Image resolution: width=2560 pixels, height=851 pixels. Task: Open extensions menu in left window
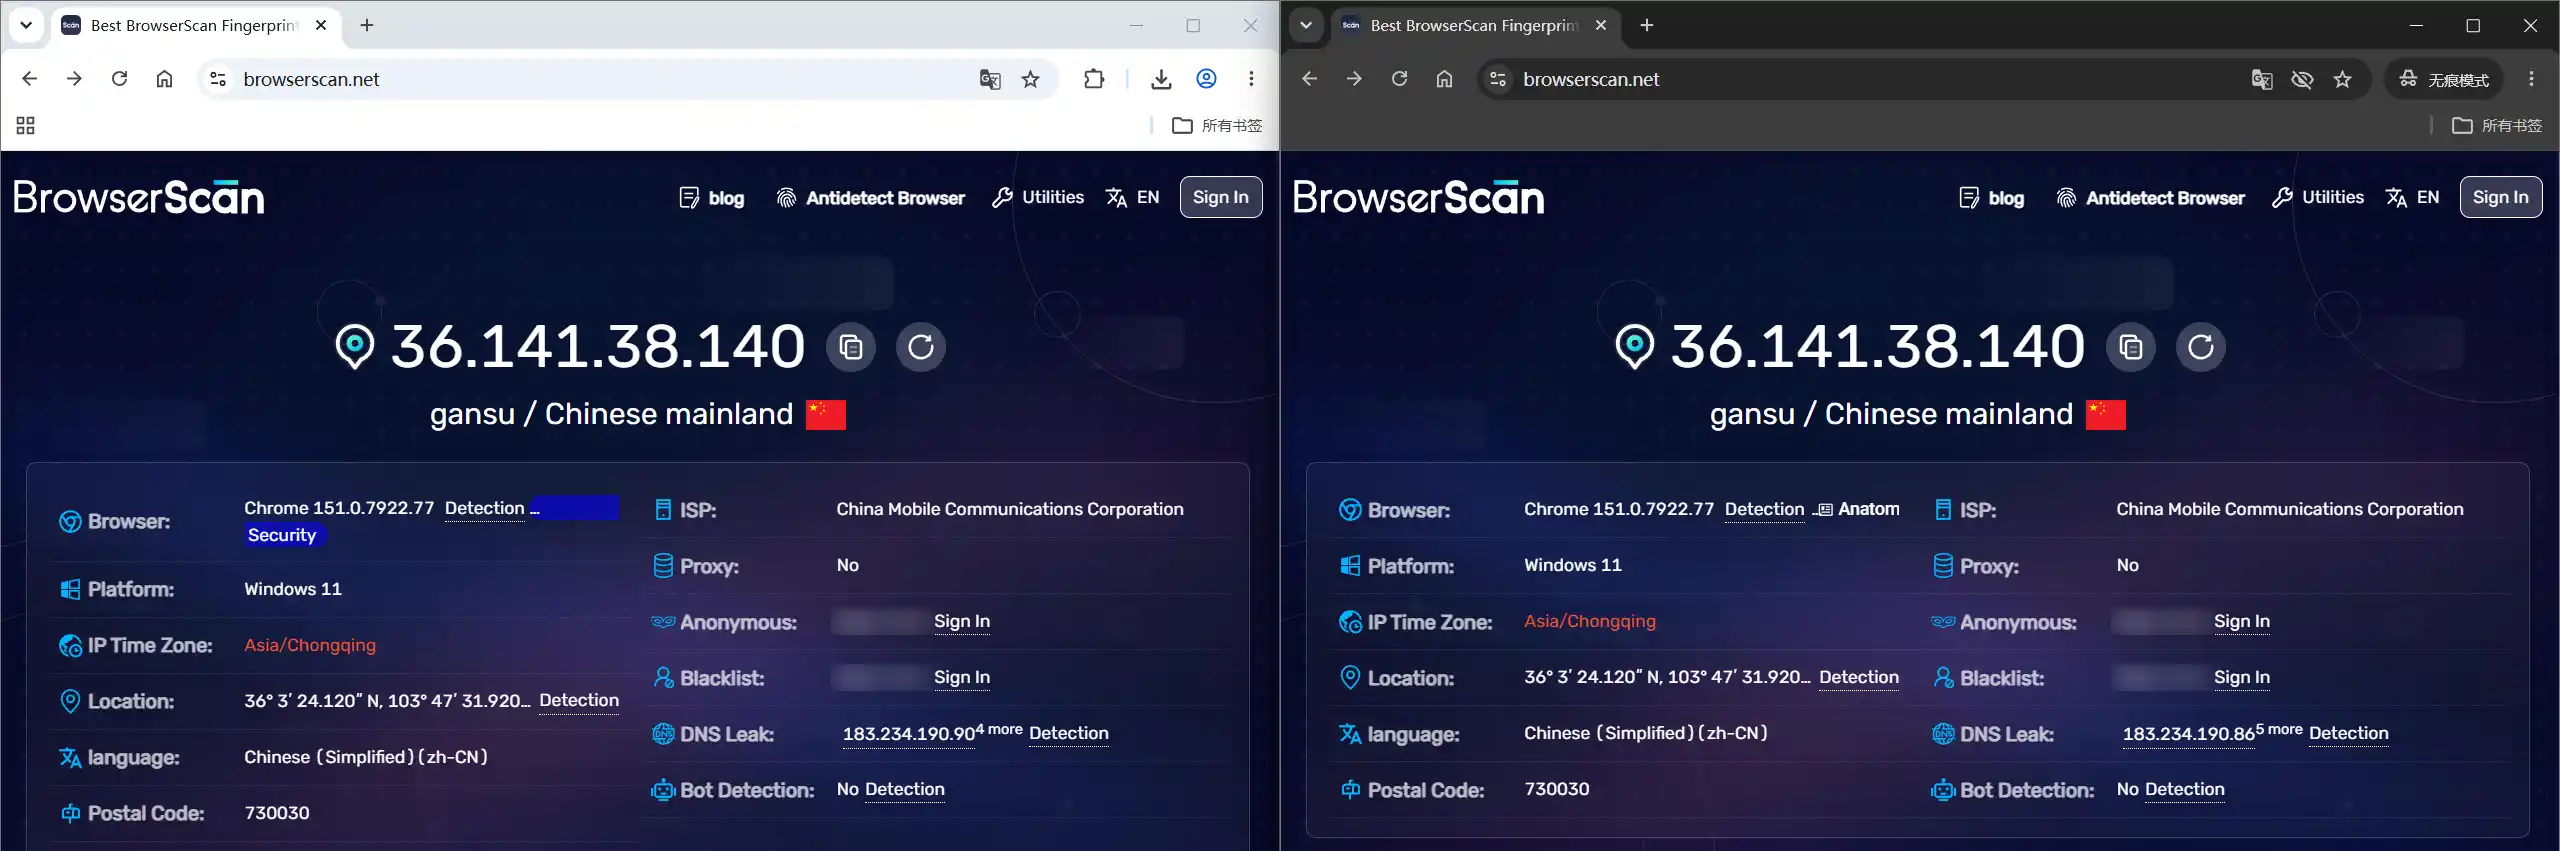[1094, 79]
